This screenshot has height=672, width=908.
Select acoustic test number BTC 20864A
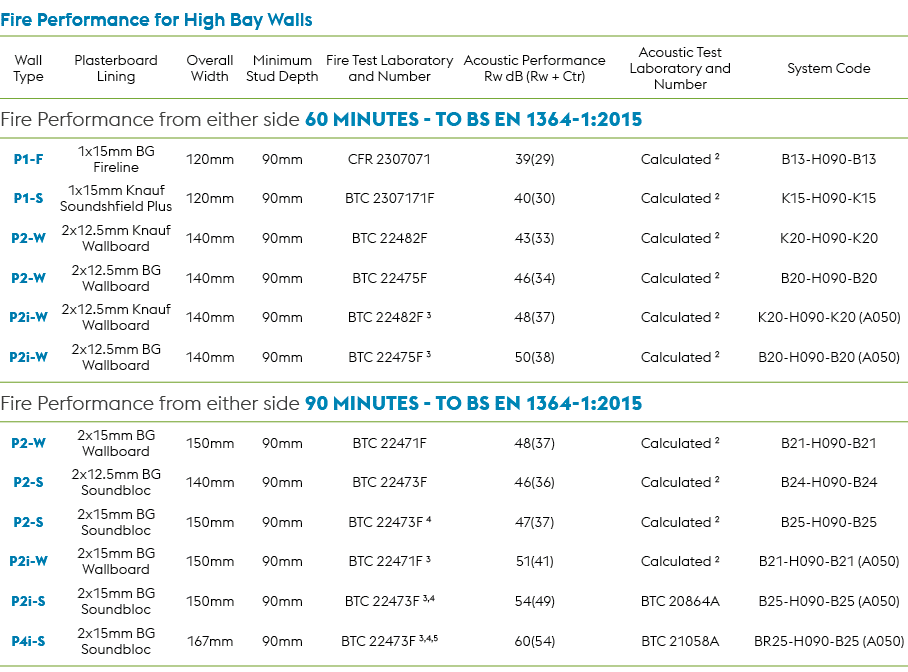680,601
